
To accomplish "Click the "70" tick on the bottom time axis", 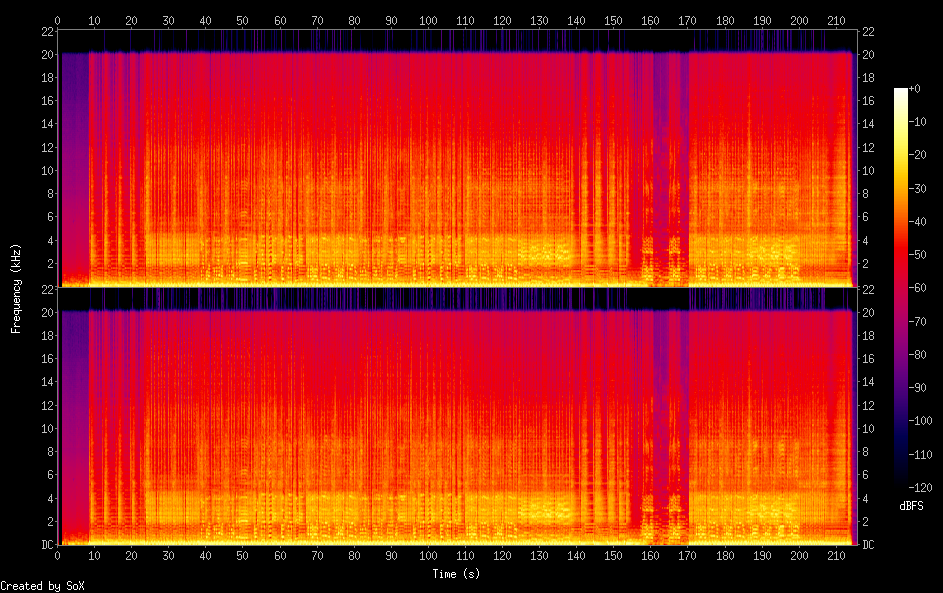I will tap(317, 556).
